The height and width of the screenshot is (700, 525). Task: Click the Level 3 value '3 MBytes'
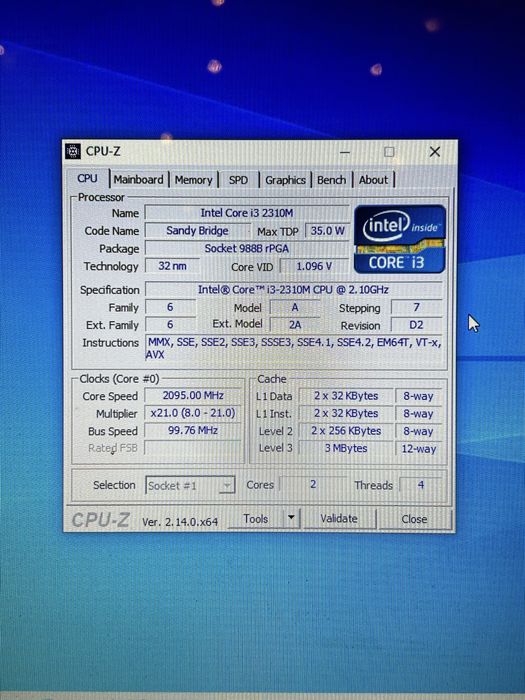pos(346,448)
